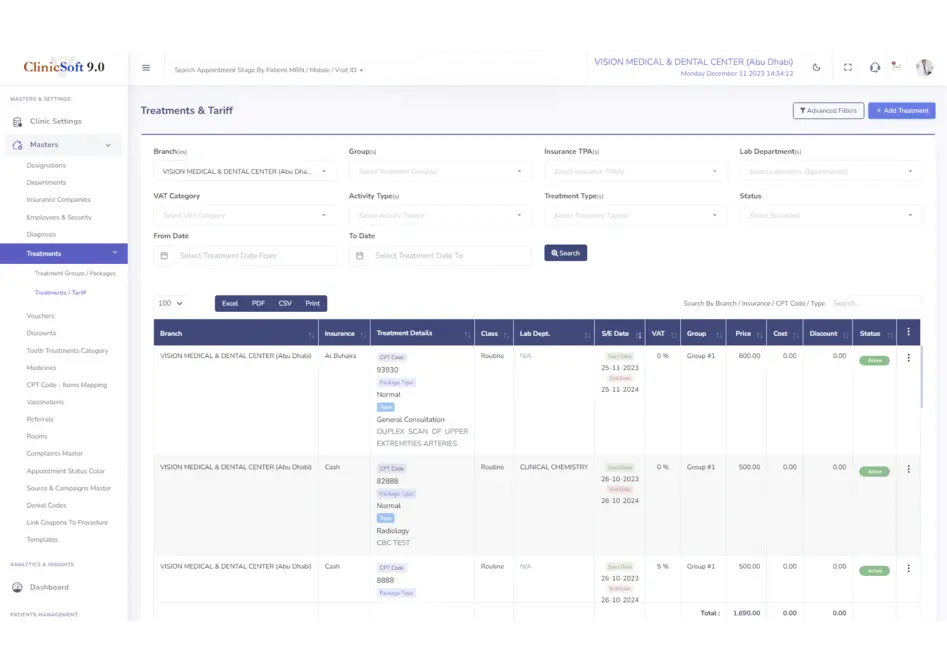The height and width of the screenshot is (672, 947).
Task: Toggle dark mode with the moon icon
Action: click(816, 68)
